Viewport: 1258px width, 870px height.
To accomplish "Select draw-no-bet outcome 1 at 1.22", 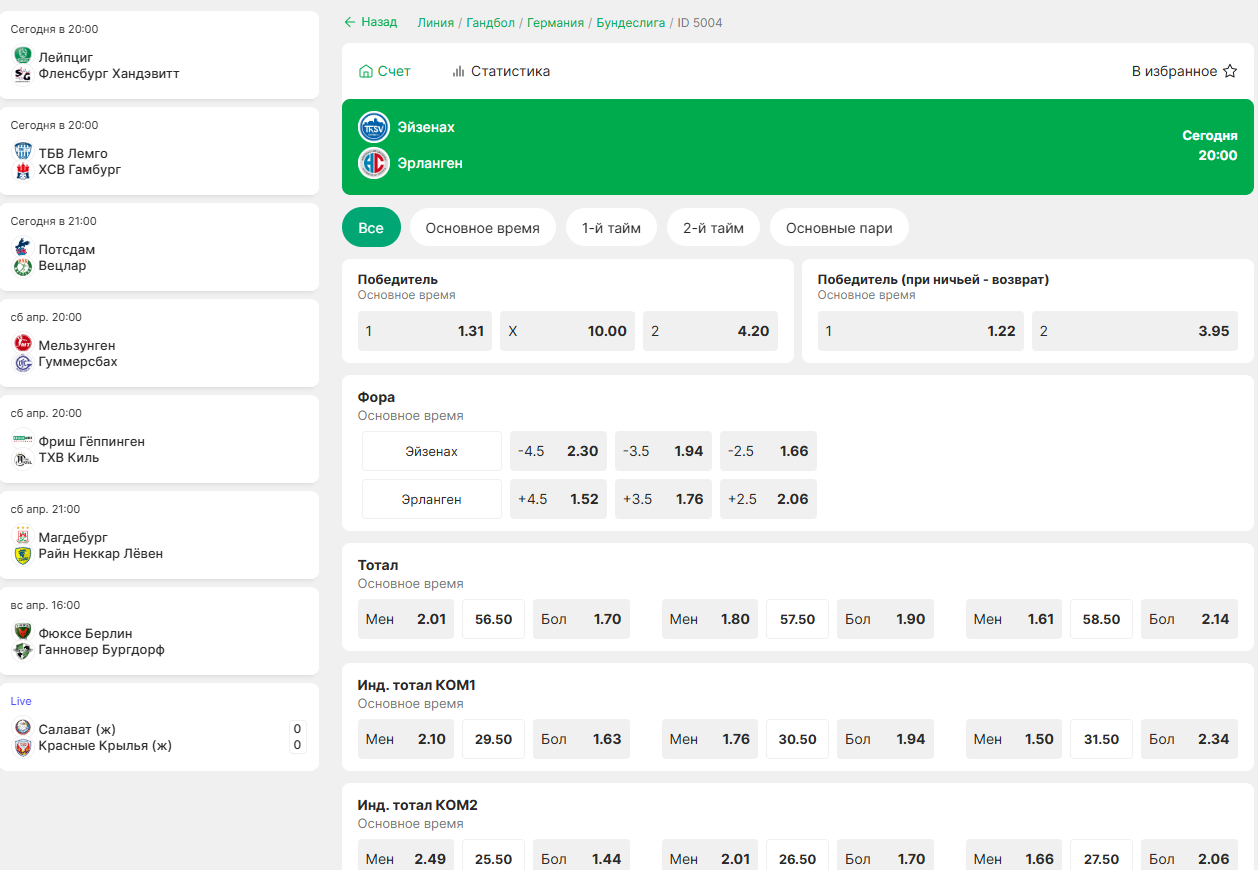I will click(x=921, y=331).
